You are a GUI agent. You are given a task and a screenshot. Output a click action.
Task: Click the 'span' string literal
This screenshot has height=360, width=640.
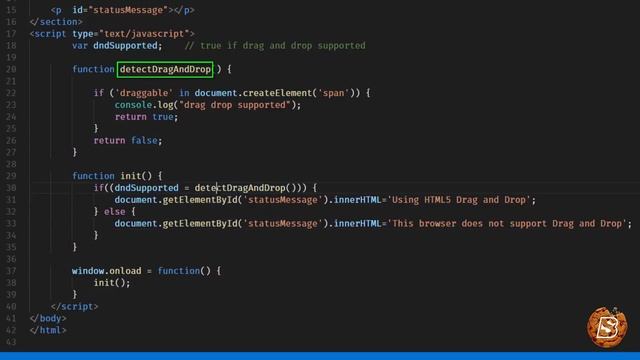pos(333,93)
